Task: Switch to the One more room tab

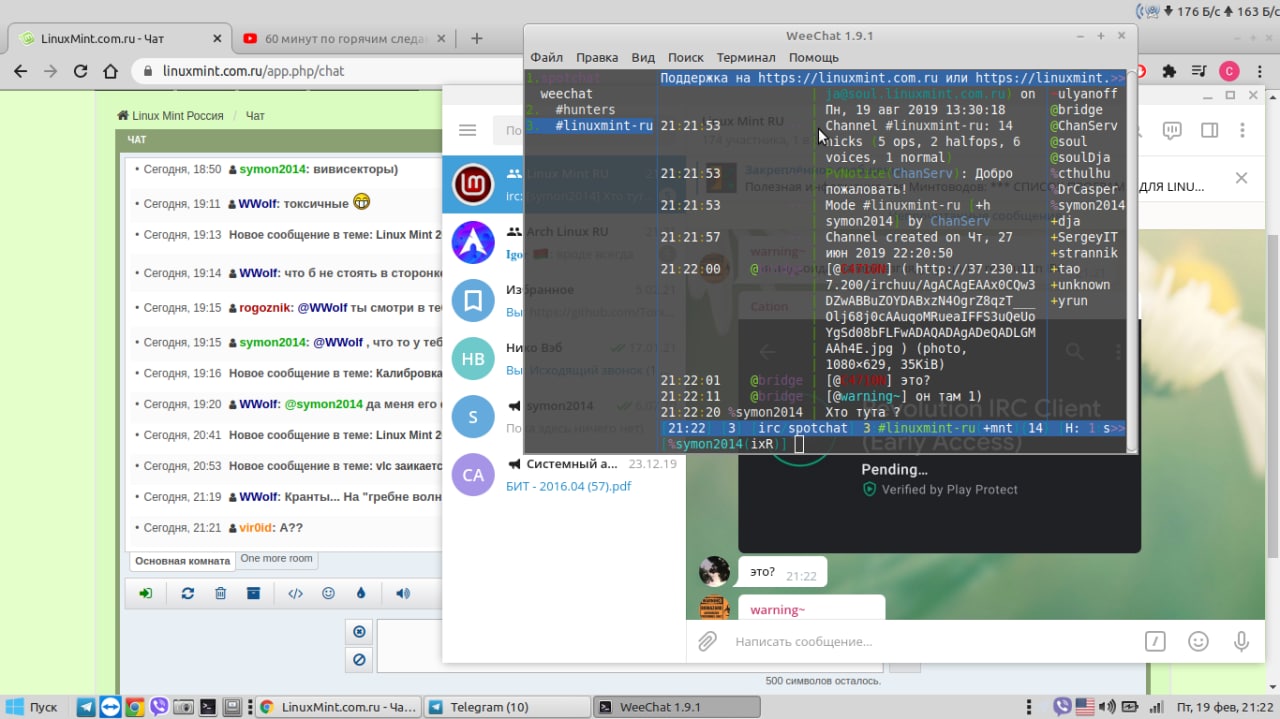Action: pos(277,559)
